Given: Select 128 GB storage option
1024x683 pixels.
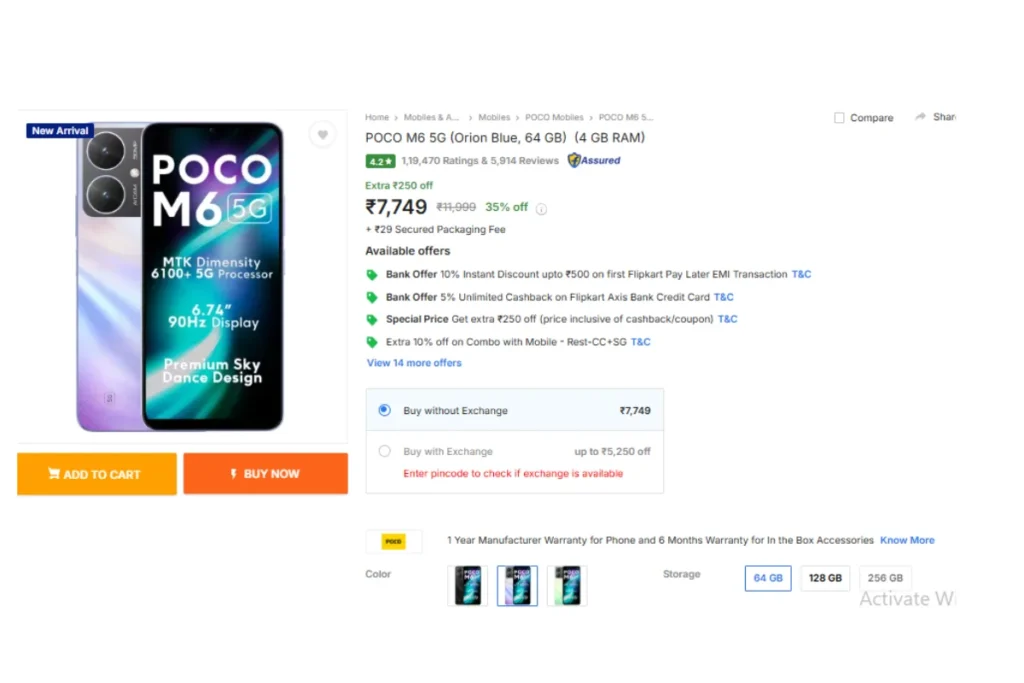Looking at the screenshot, I should point(825,578).
